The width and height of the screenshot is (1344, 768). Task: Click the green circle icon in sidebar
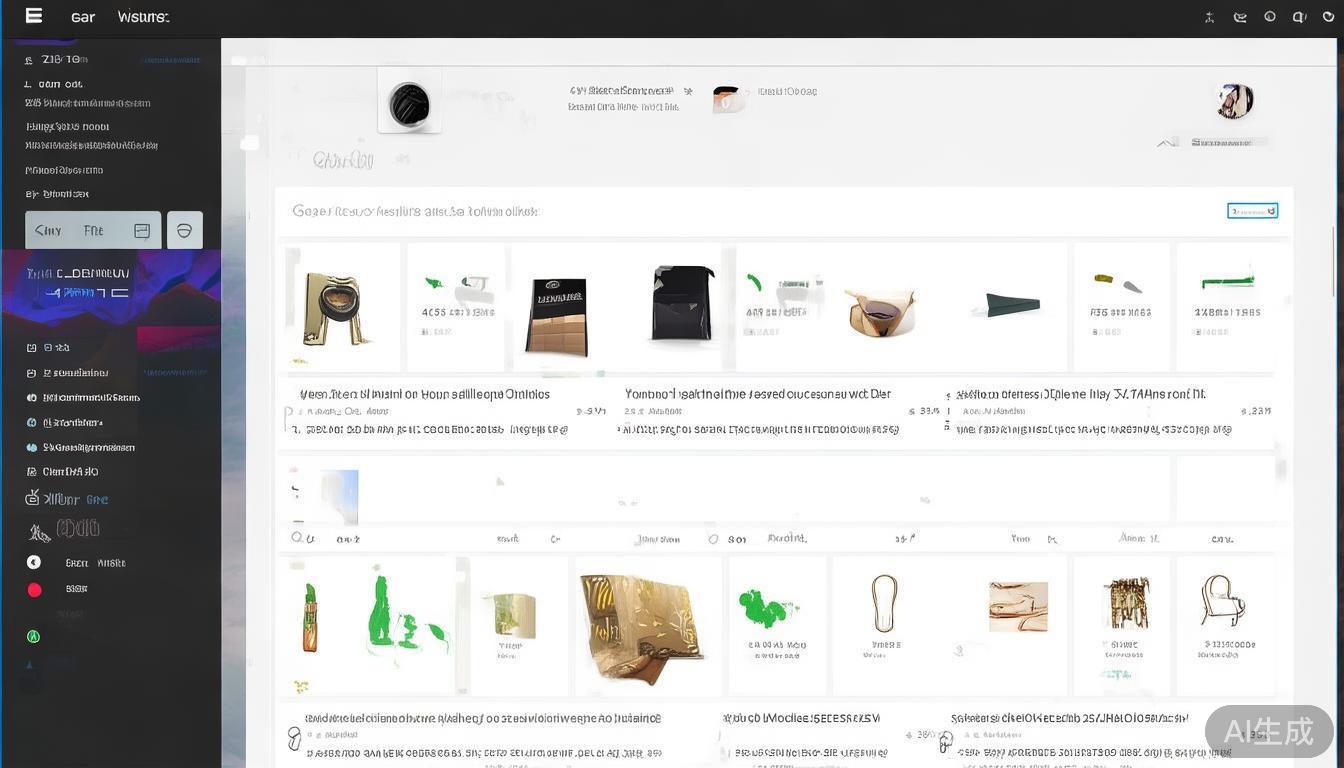tap(33, 636)
